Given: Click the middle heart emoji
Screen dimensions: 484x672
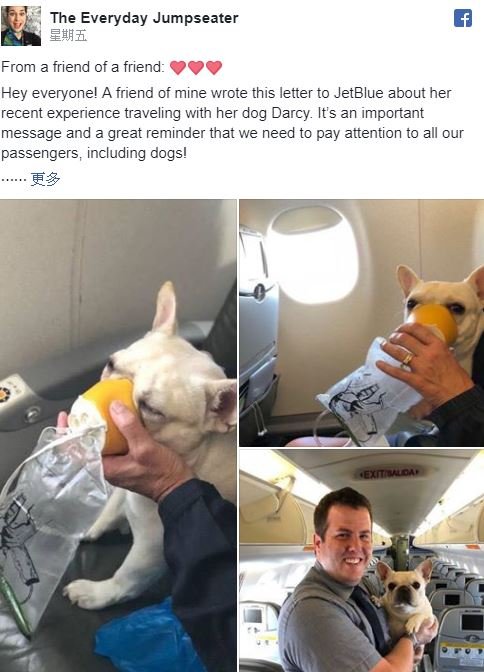Looking at the screenshot, I should (196, 67).
